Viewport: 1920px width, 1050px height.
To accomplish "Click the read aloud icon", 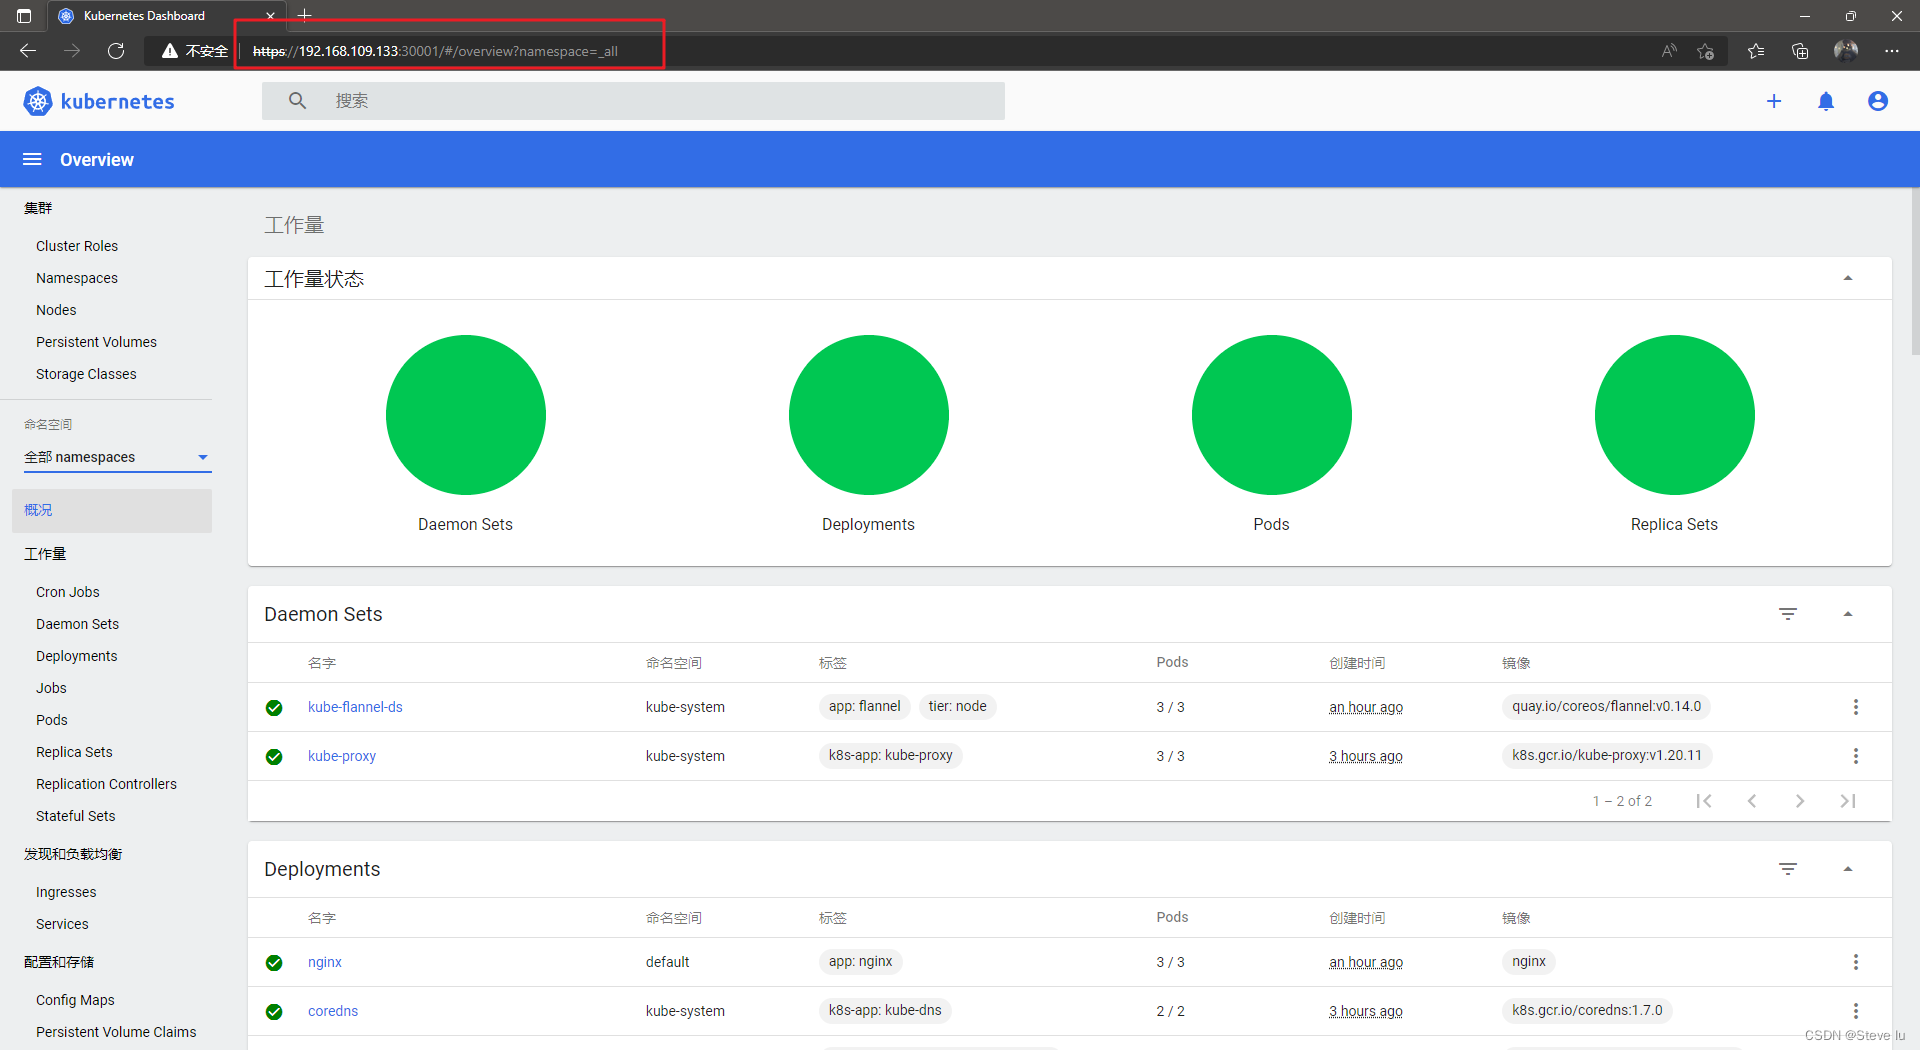I will tap(1668, 51).
